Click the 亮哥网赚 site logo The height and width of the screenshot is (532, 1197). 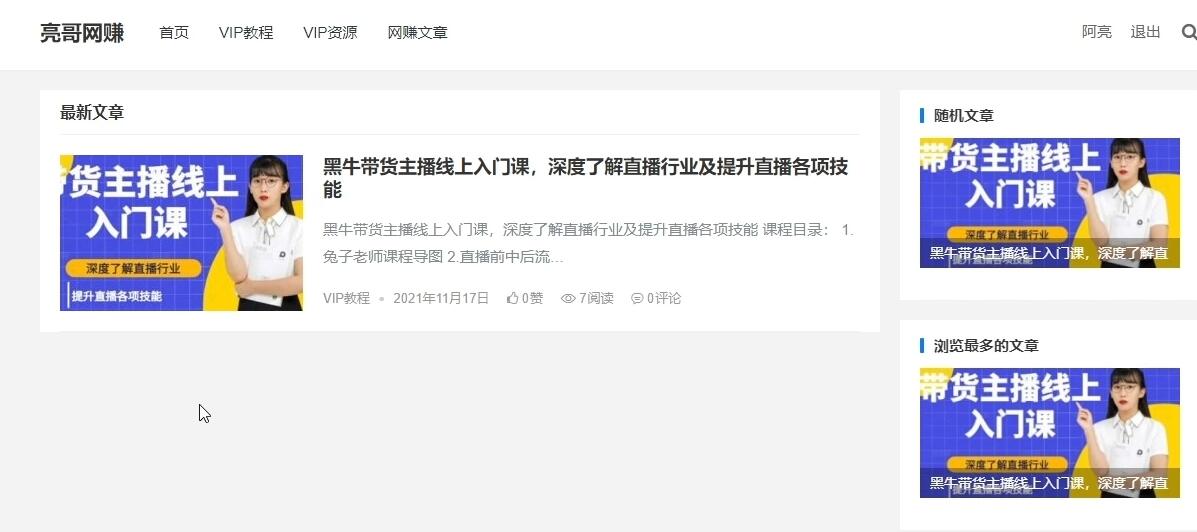pyautogui.click(x=82, y=33)
